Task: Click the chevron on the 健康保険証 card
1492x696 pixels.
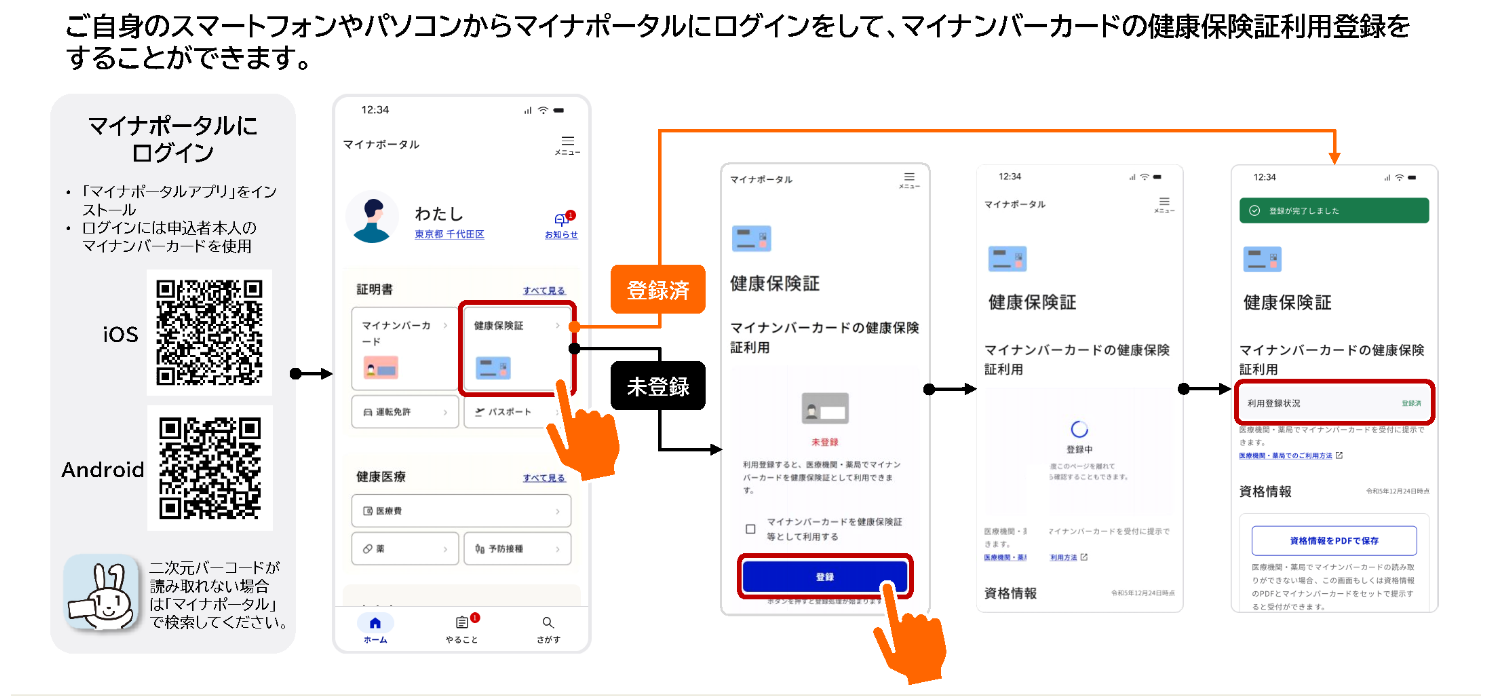Action: 557,325
